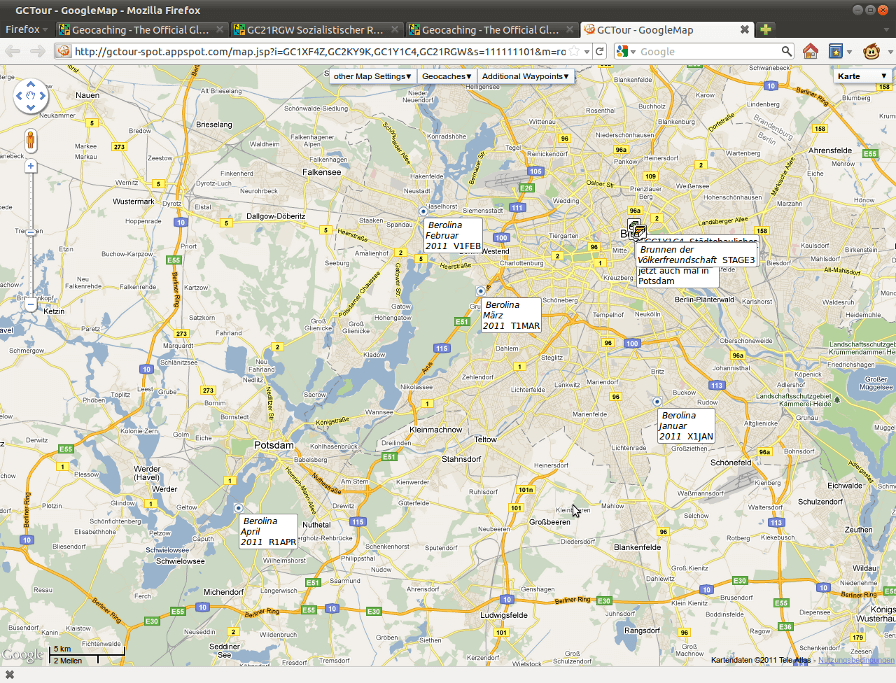Open the list all tabs dropdown
The width and height of the screenshot is (896, 683).
pyautogui.click(x=887, y=29)
